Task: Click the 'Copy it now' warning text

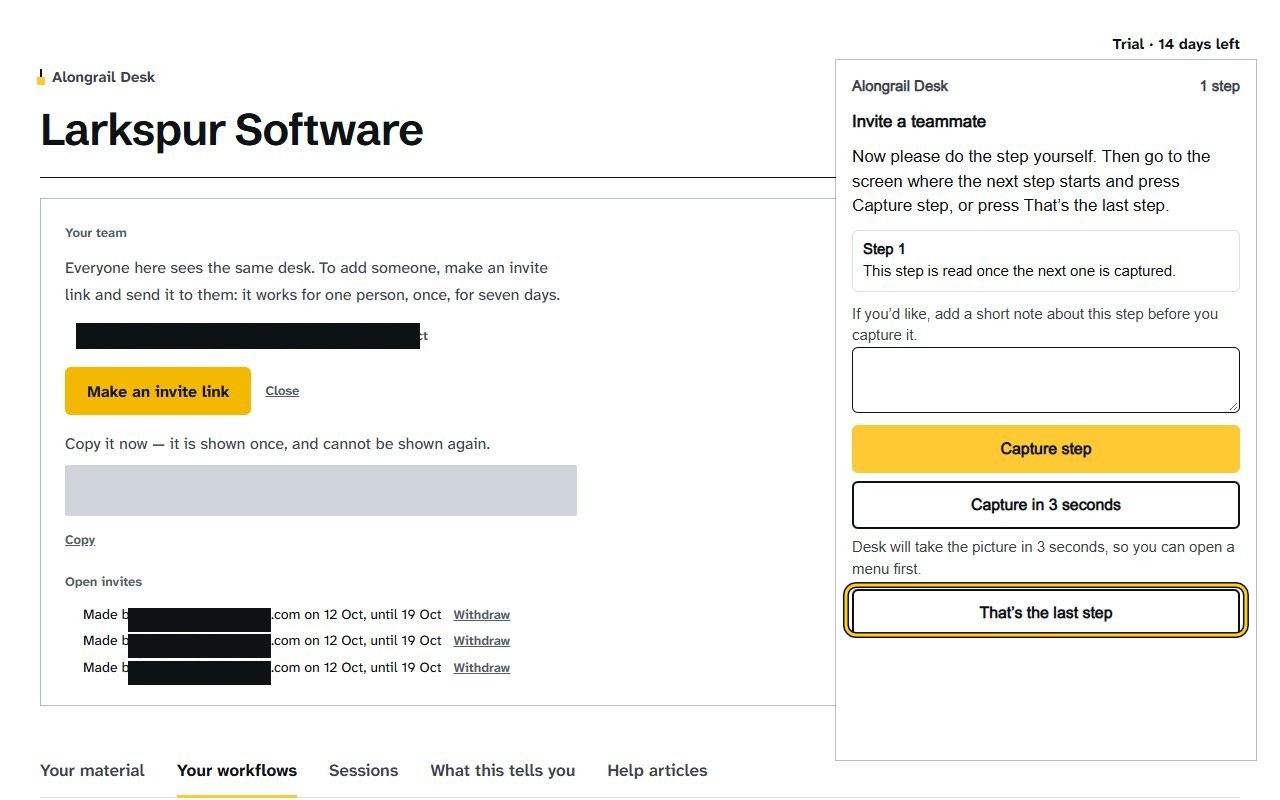Action: coord(278,444)
